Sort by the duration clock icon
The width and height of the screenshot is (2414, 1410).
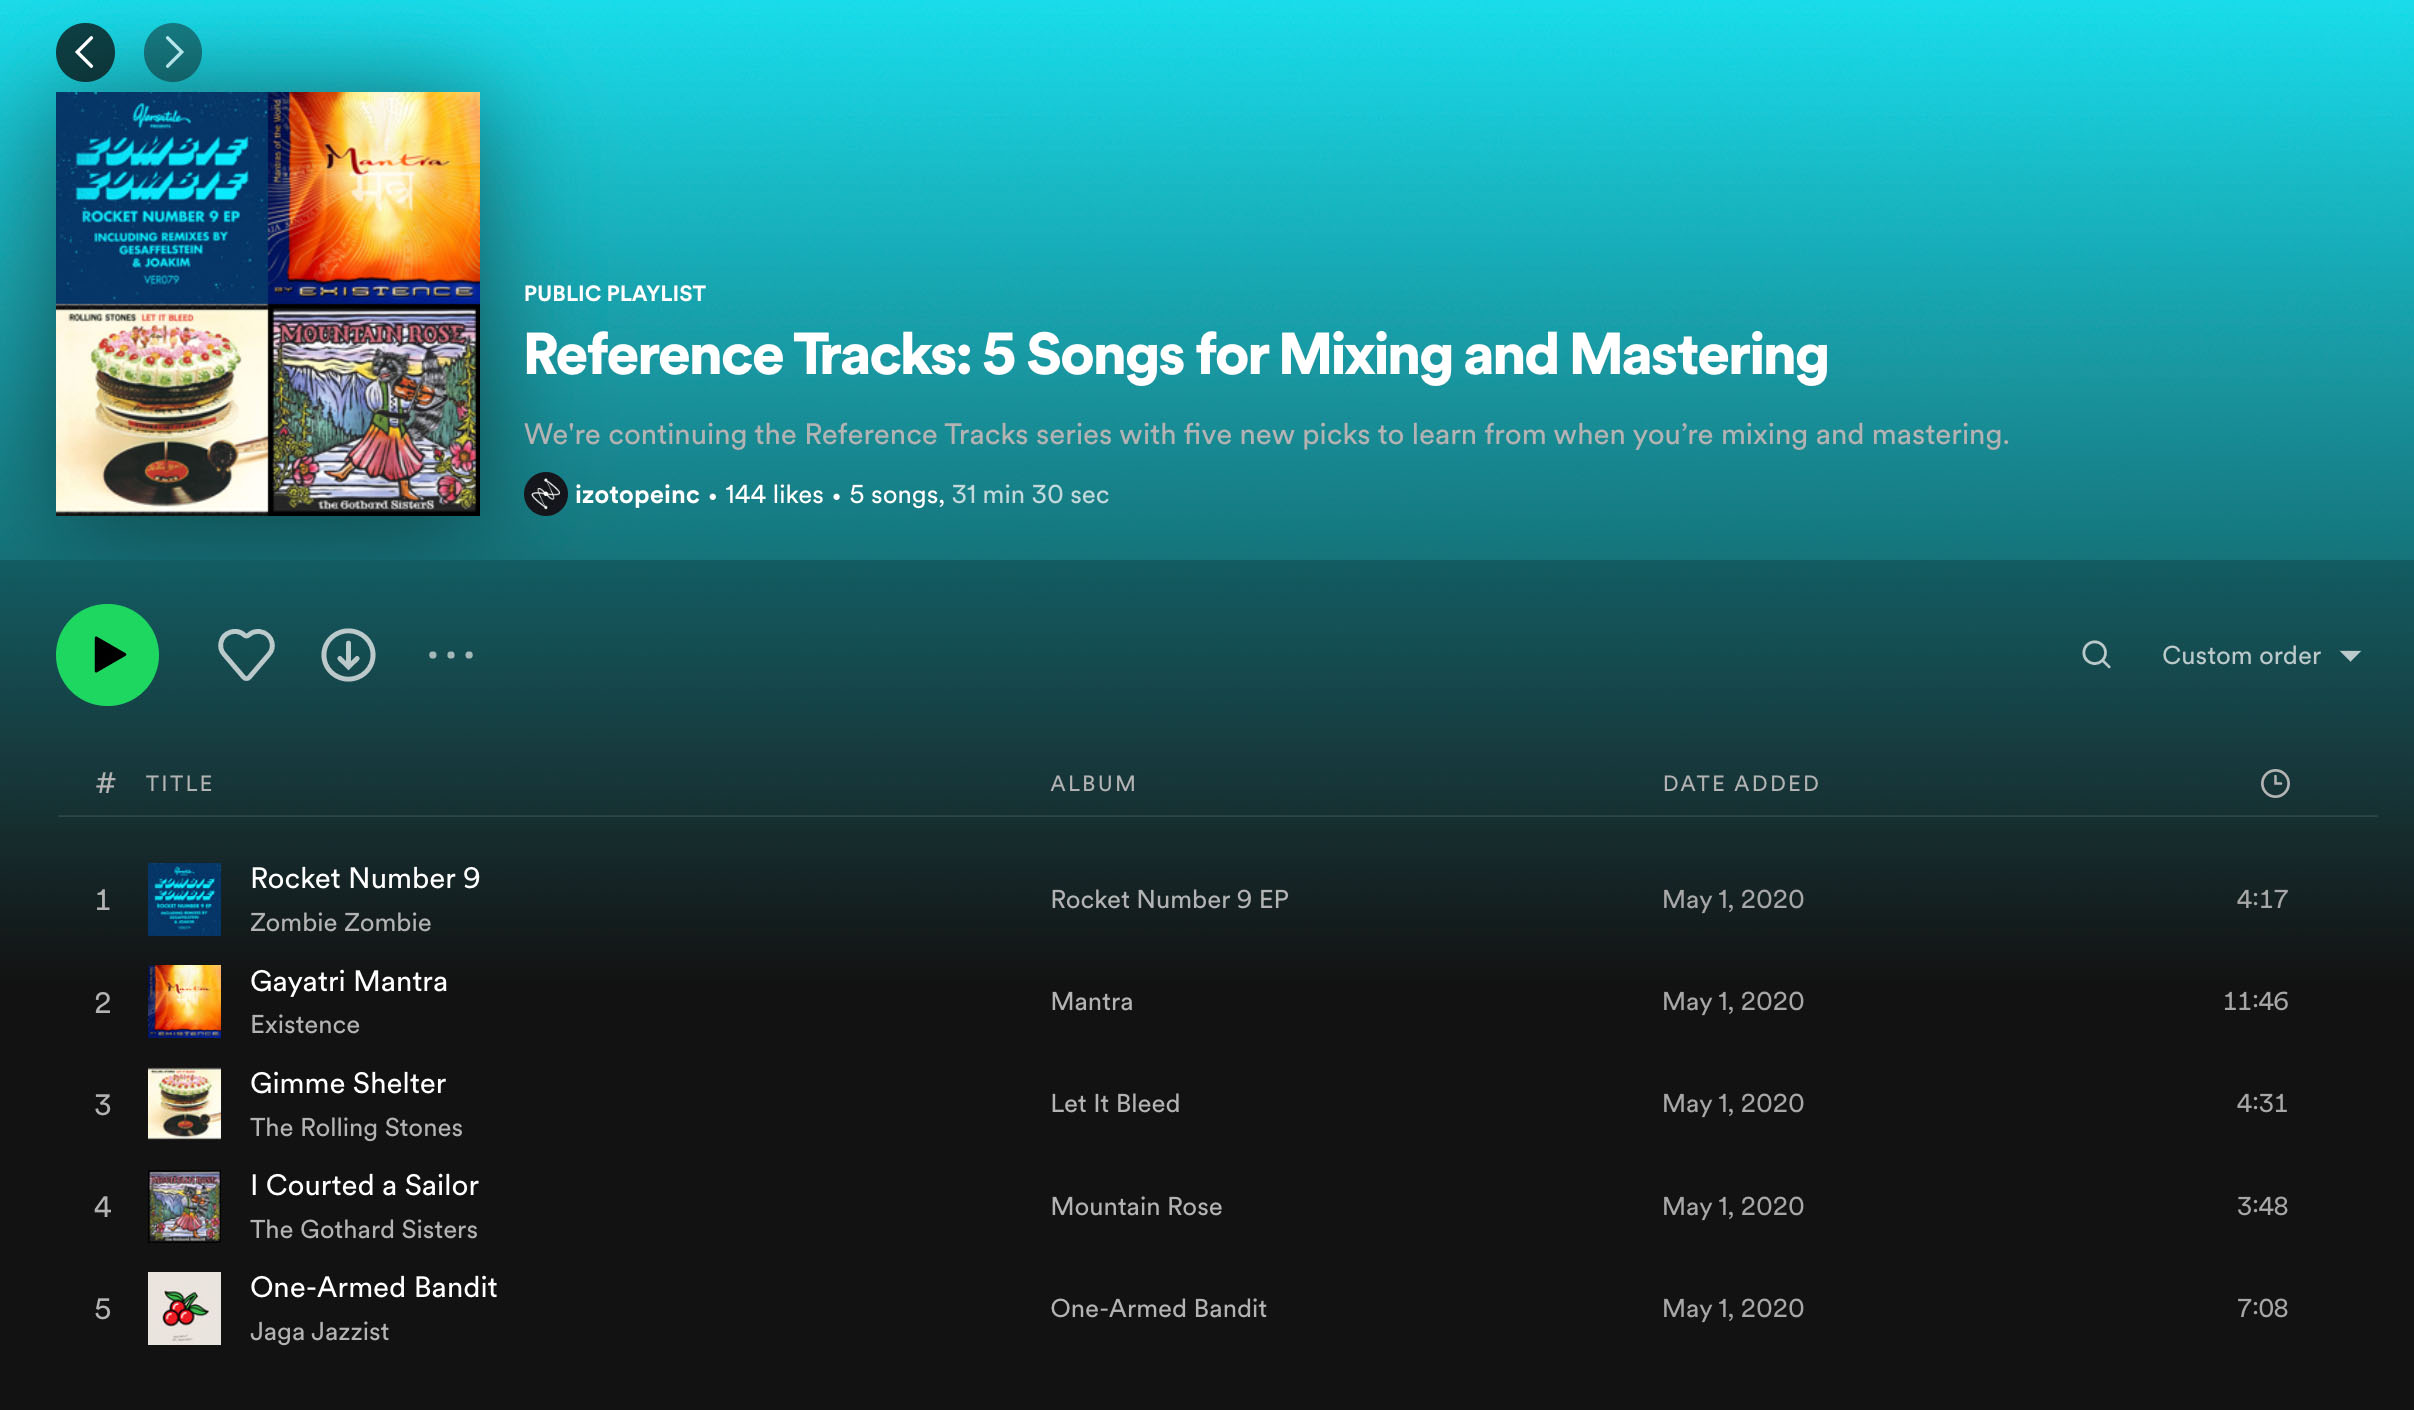click(x=2275, y=783)
